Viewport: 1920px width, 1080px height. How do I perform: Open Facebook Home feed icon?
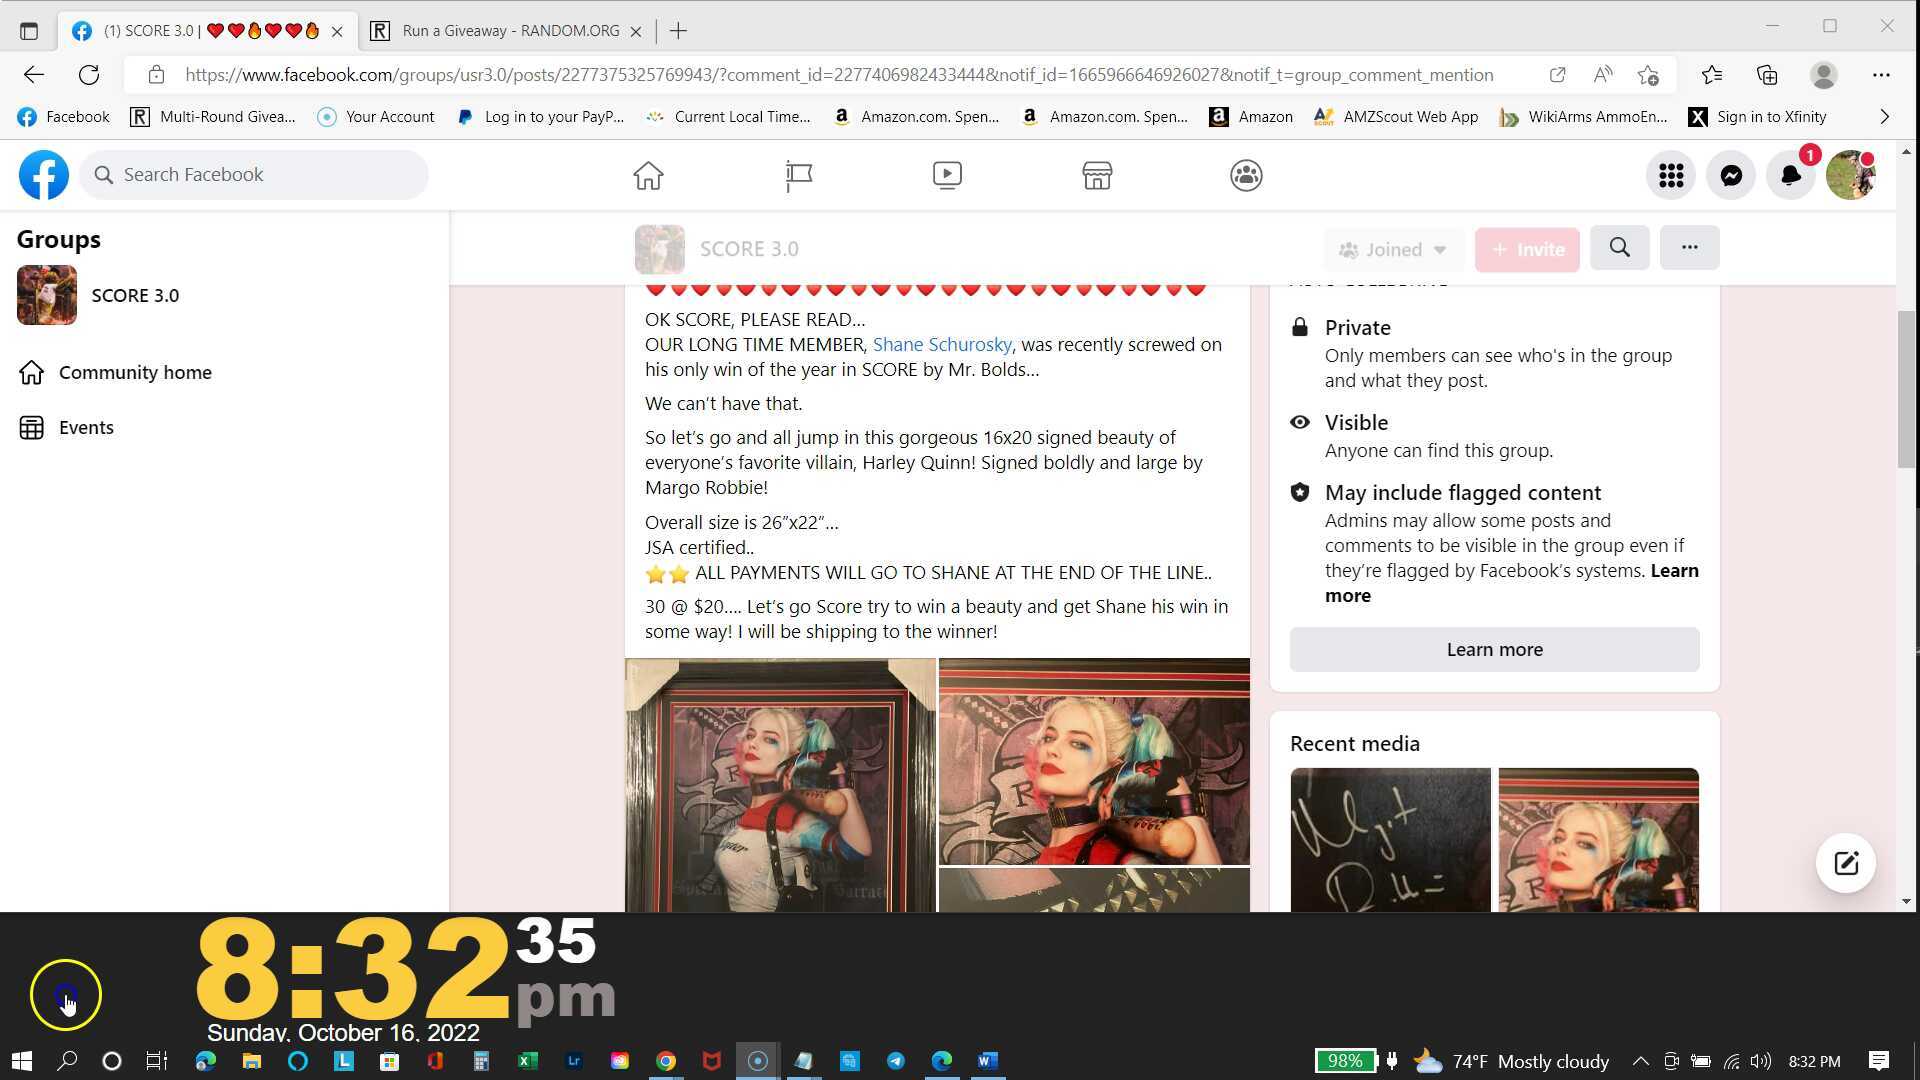648,175
